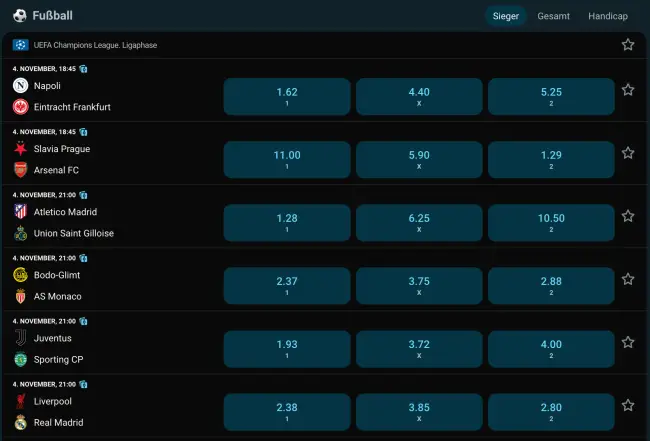Click the Juventus club logo

pos(20,337)
